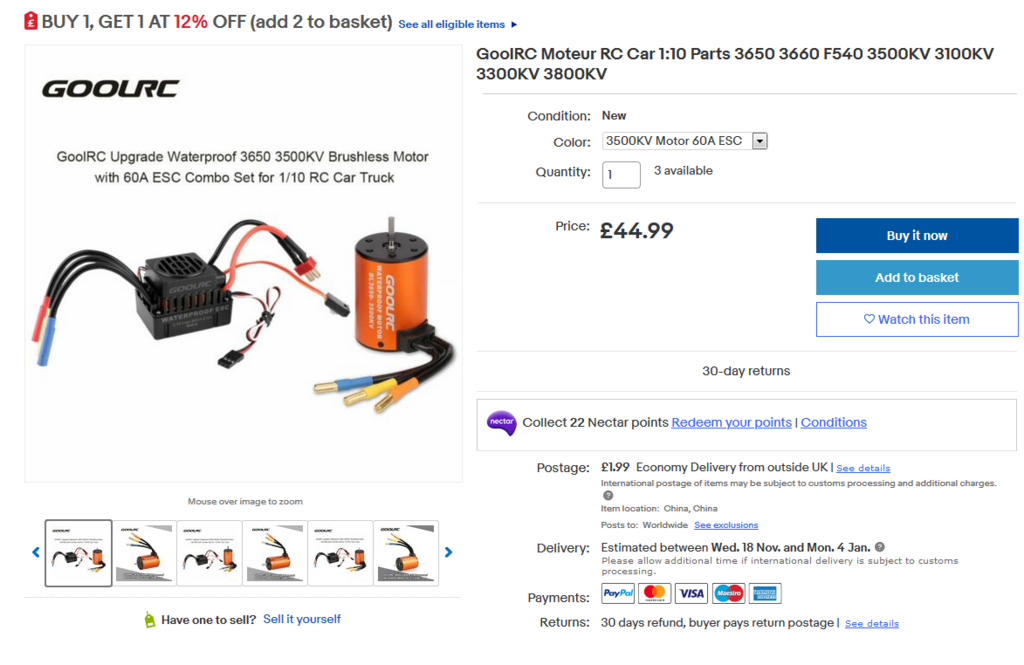This screenshot has height=665, width=1024.
Task: Add the item to basket
Action: coord(916,278)
